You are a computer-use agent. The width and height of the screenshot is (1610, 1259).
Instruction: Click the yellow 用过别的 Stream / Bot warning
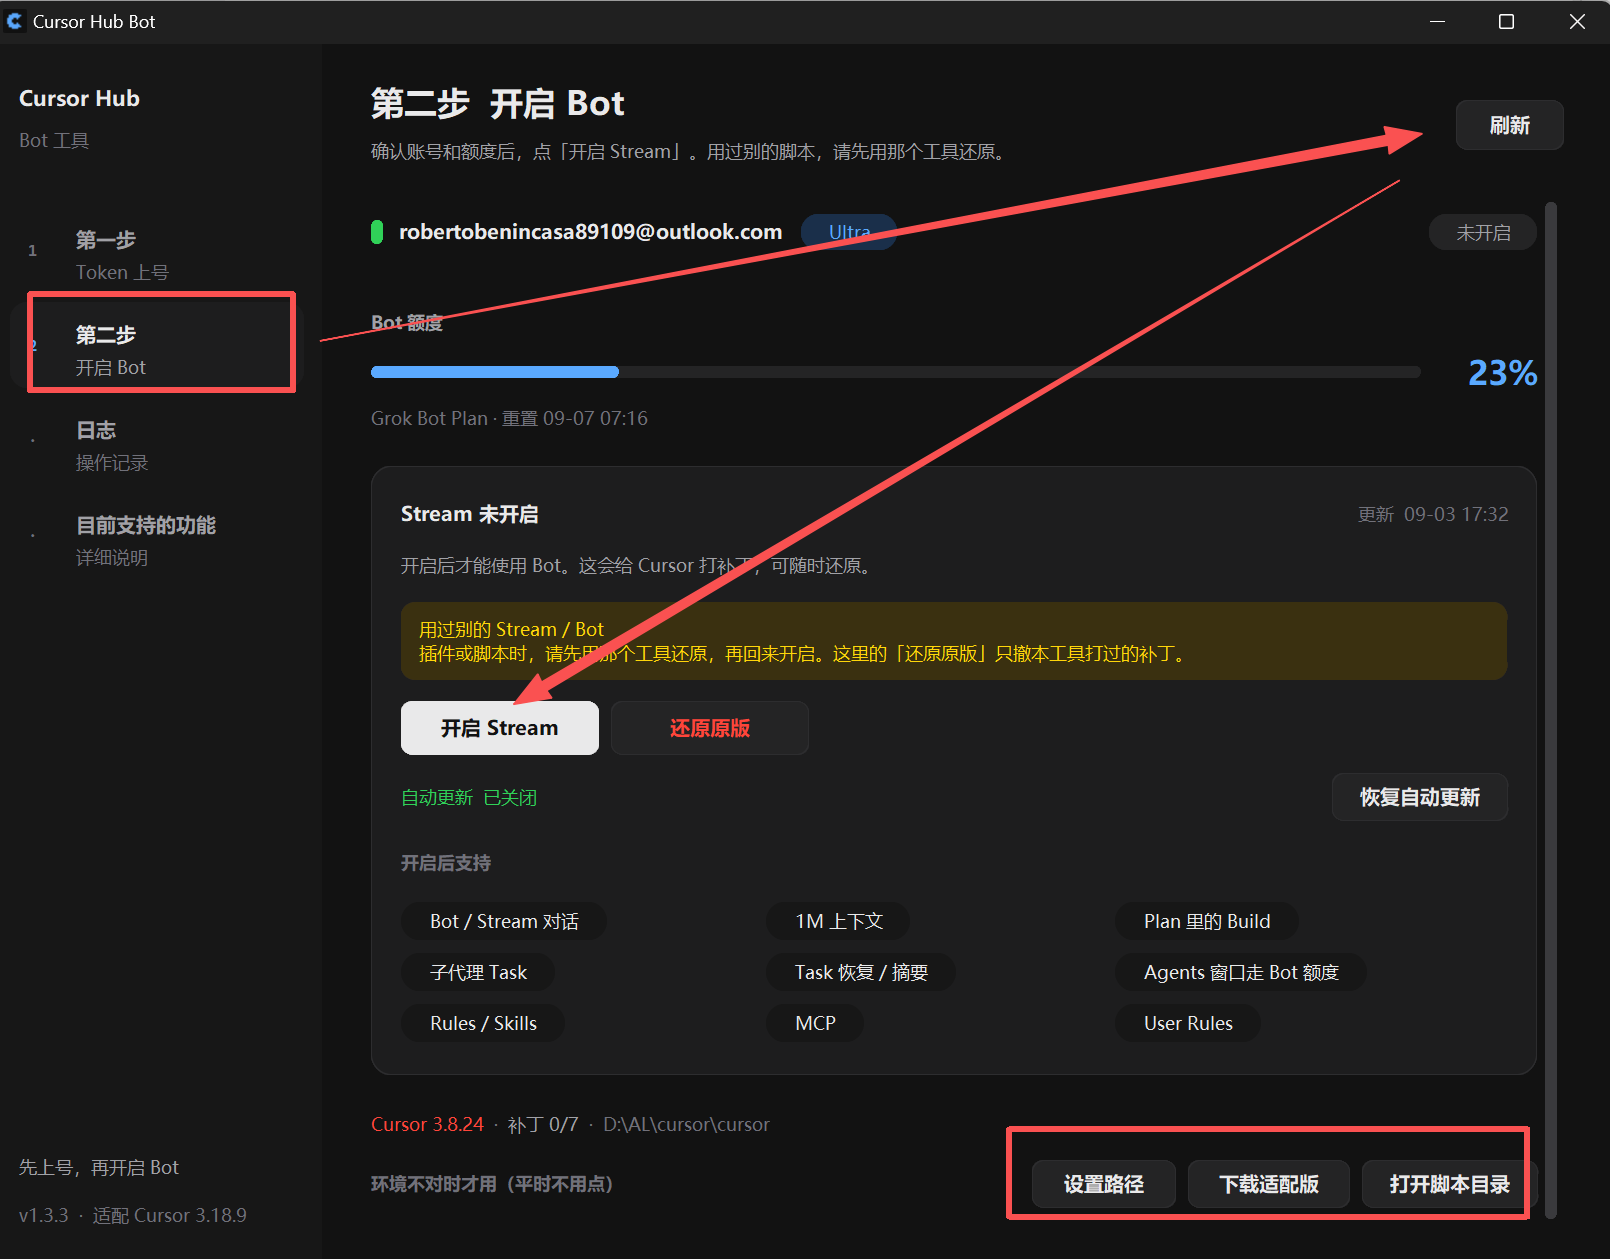click(954, 641)
